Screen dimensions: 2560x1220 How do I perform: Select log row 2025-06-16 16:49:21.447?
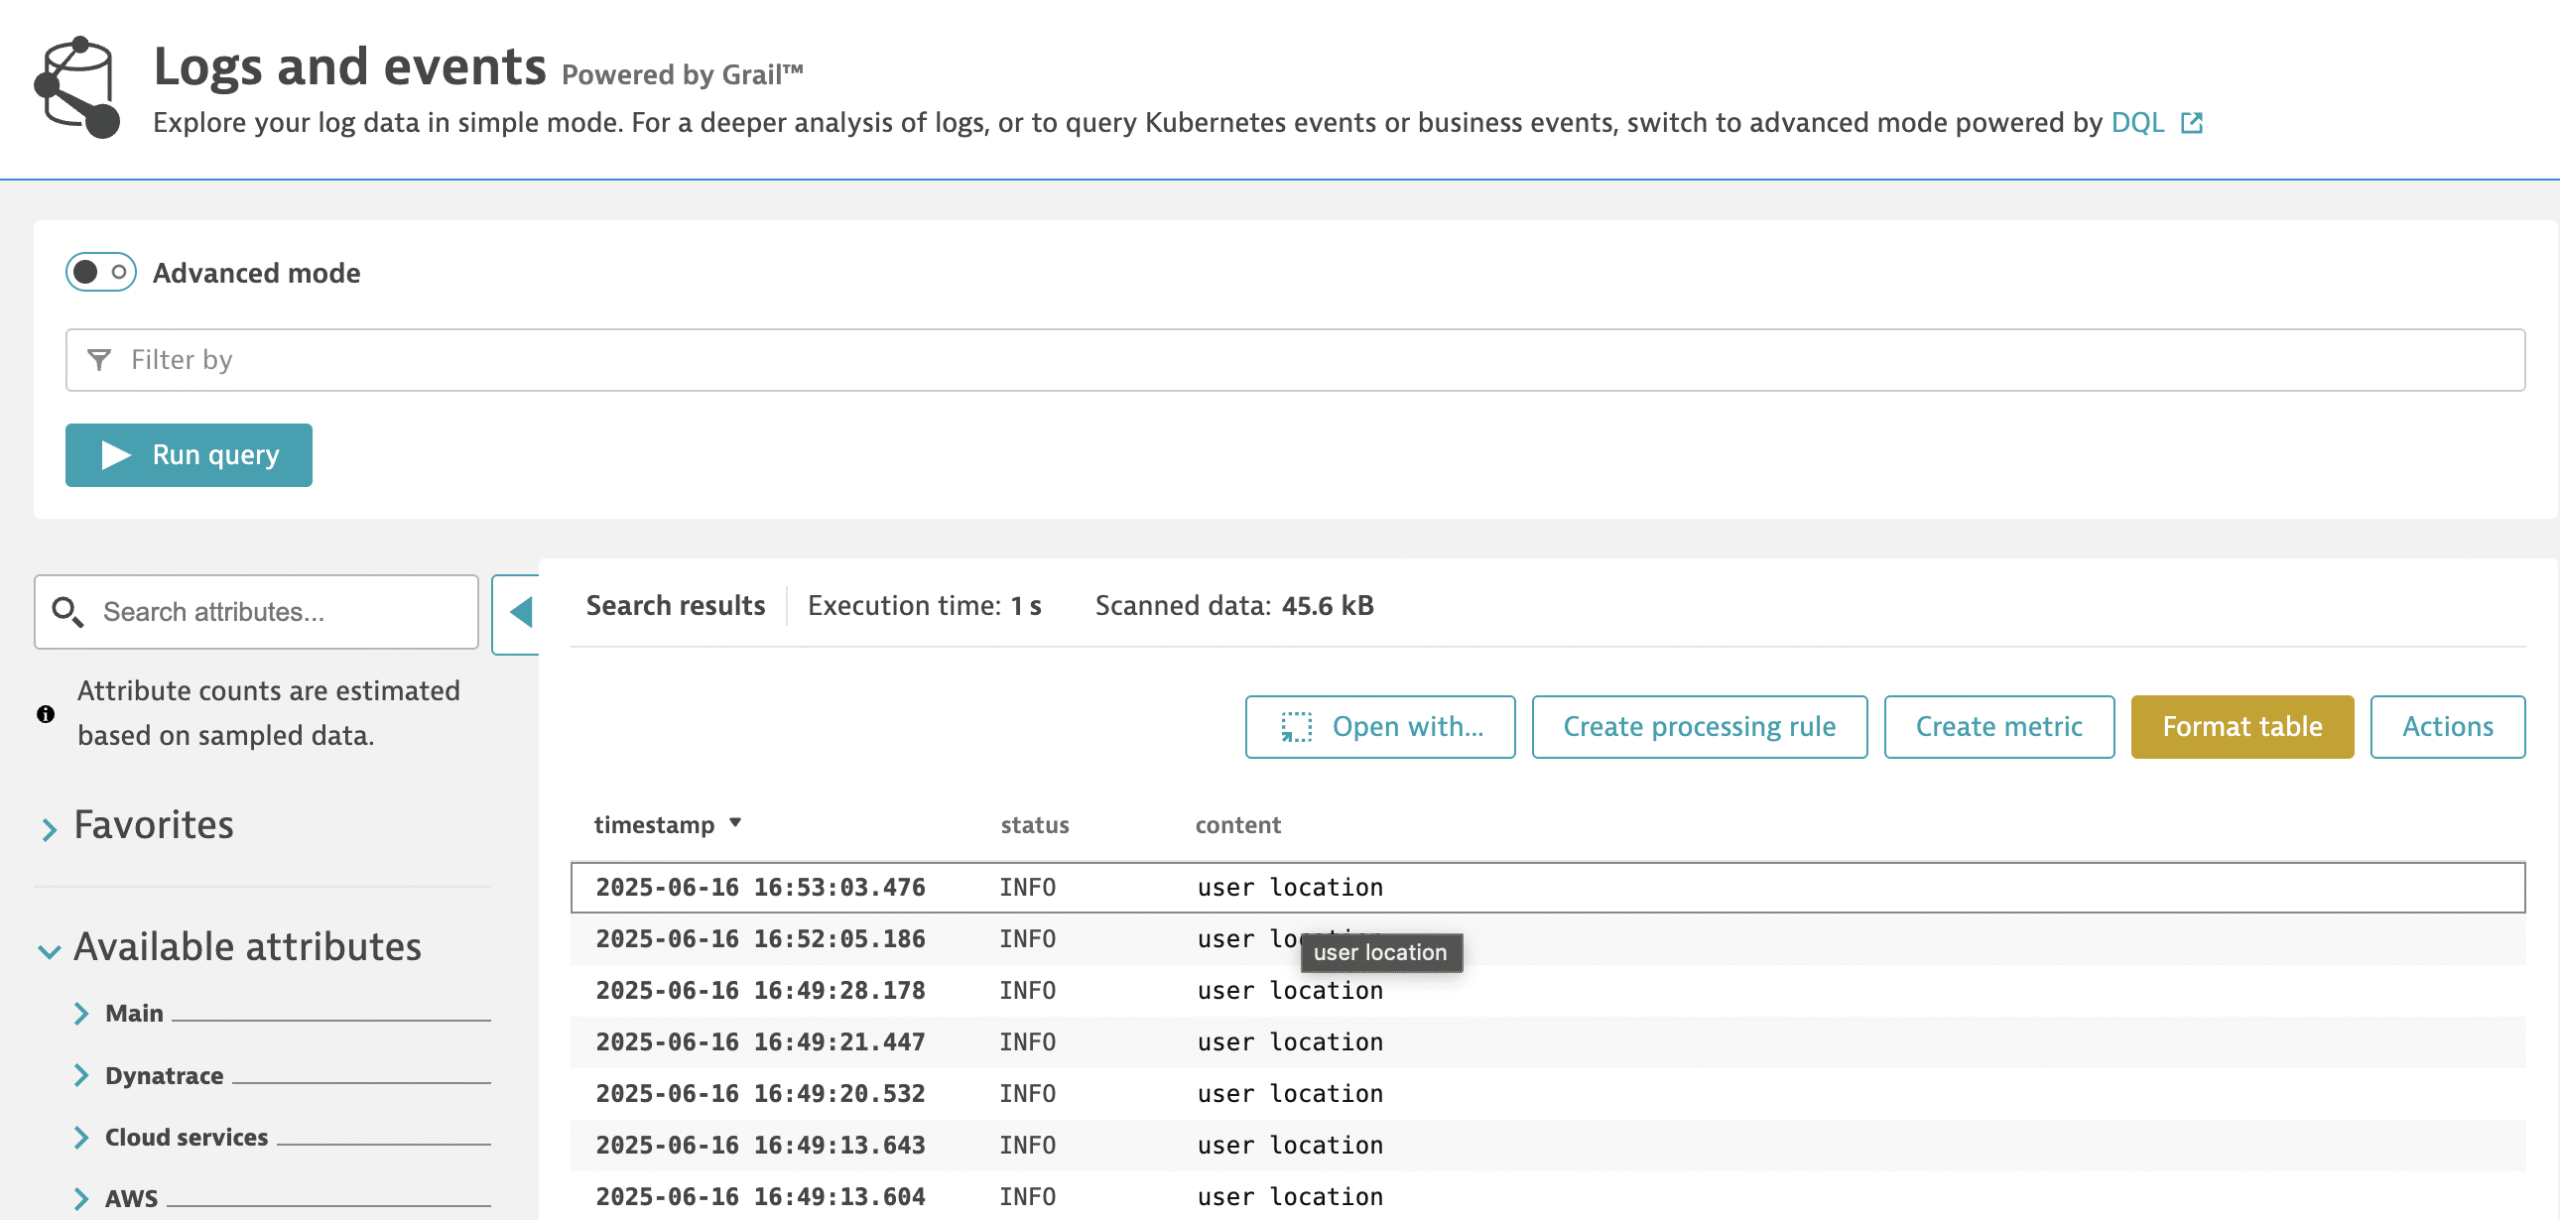coord(1548,1042)
